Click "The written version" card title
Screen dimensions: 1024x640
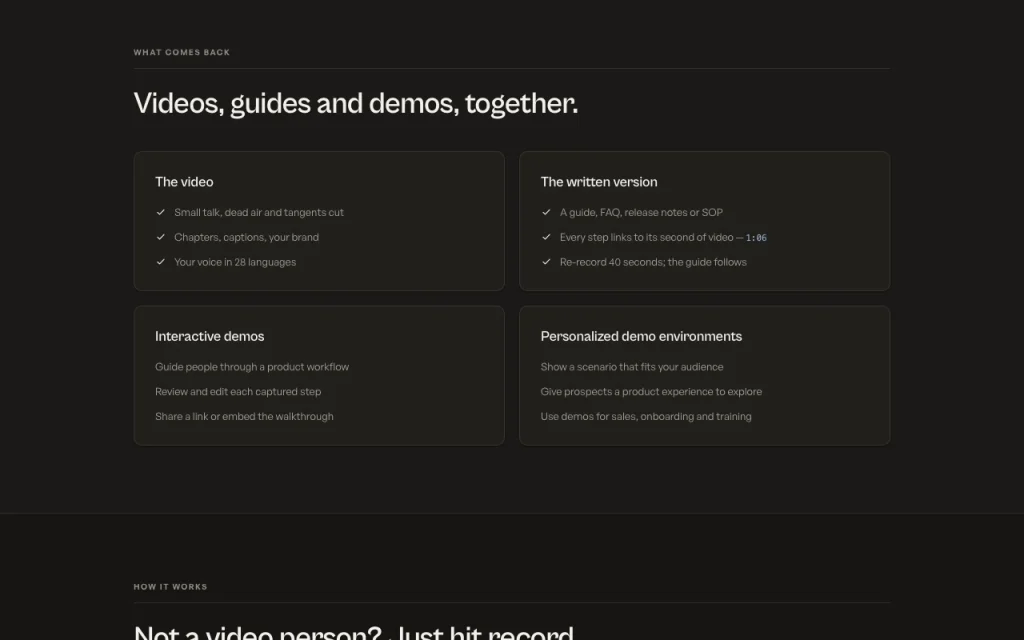coord(599,182)
